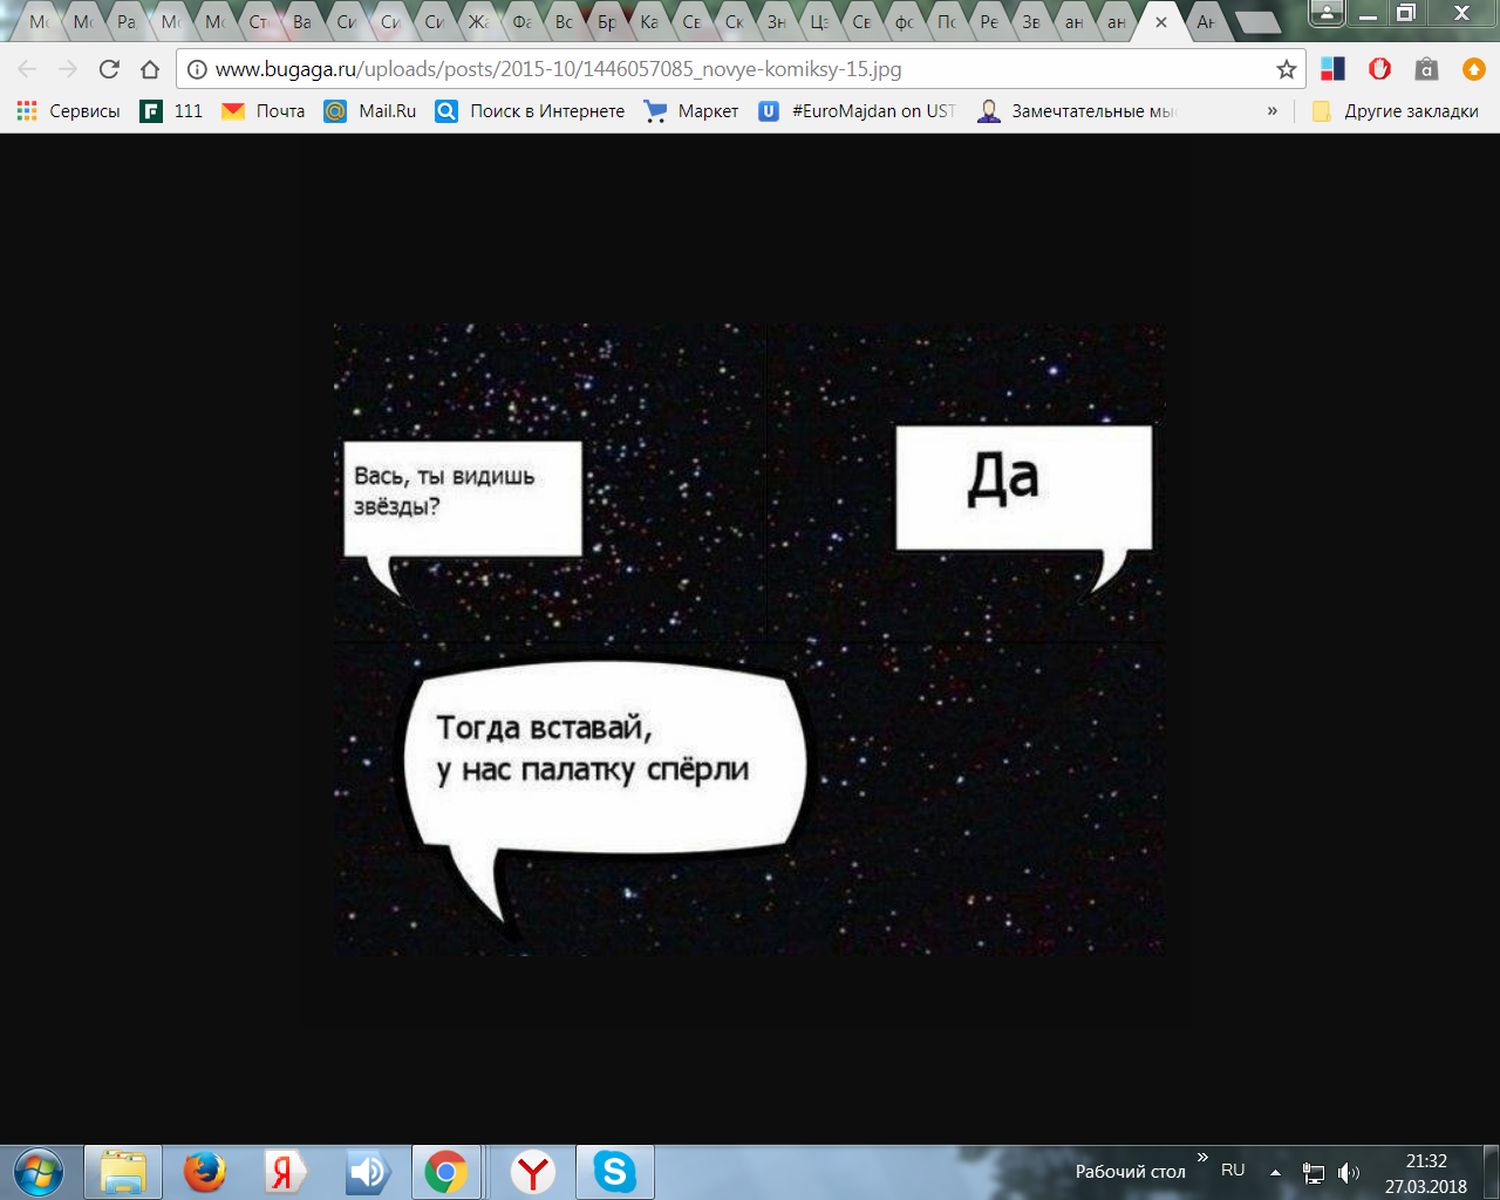The height and width of the screenshot is (1200, 1500).
Task: View site information icon in address bar
Action: tap(197, 69)
